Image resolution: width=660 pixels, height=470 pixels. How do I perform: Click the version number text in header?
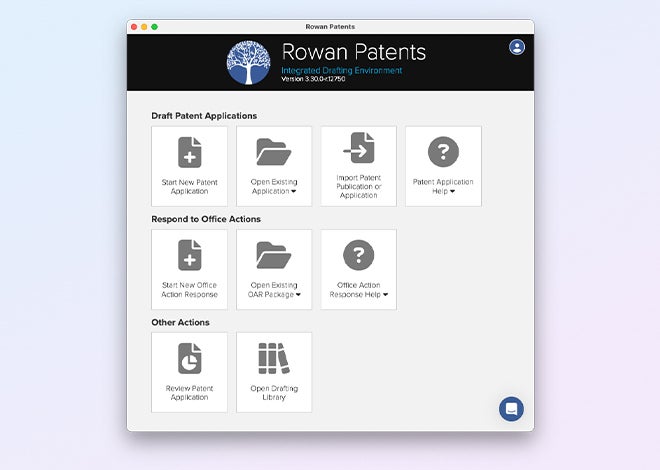tap(313, 79)
